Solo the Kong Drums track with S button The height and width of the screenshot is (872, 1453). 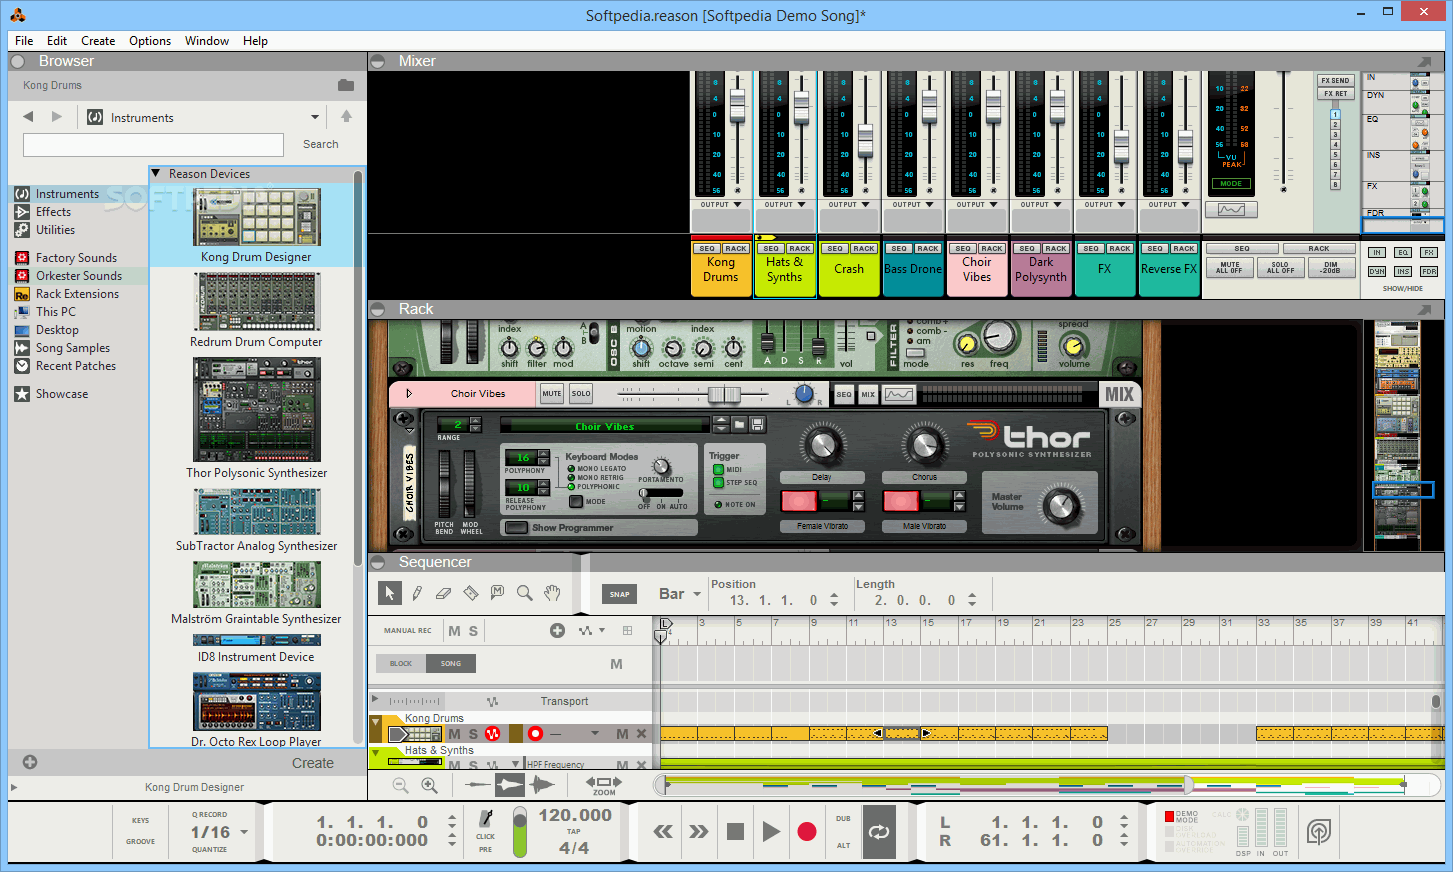(473, 734)
